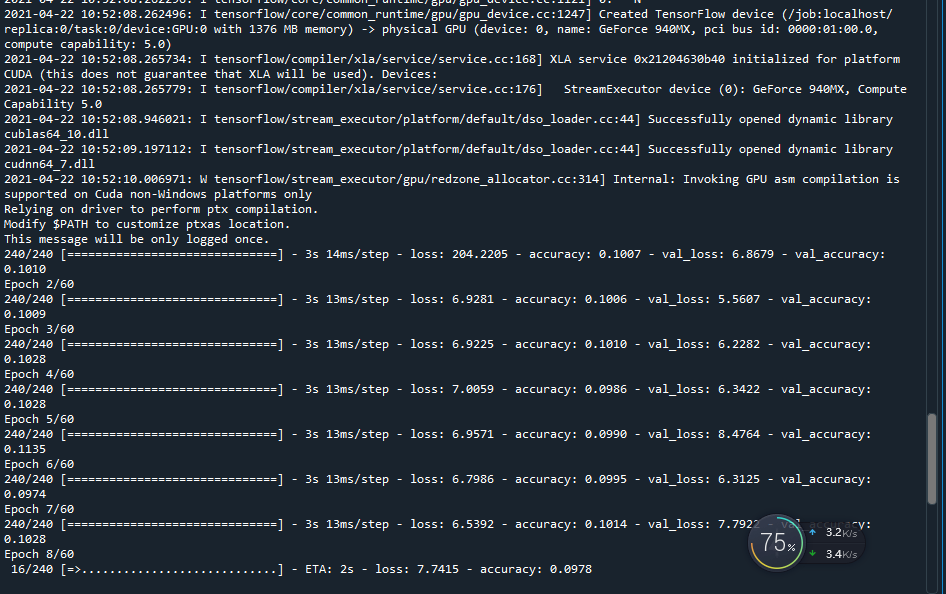946x594 pixels.
Task: Click the 16/240 progress bar of epoch 8
Action: [171, 569]
